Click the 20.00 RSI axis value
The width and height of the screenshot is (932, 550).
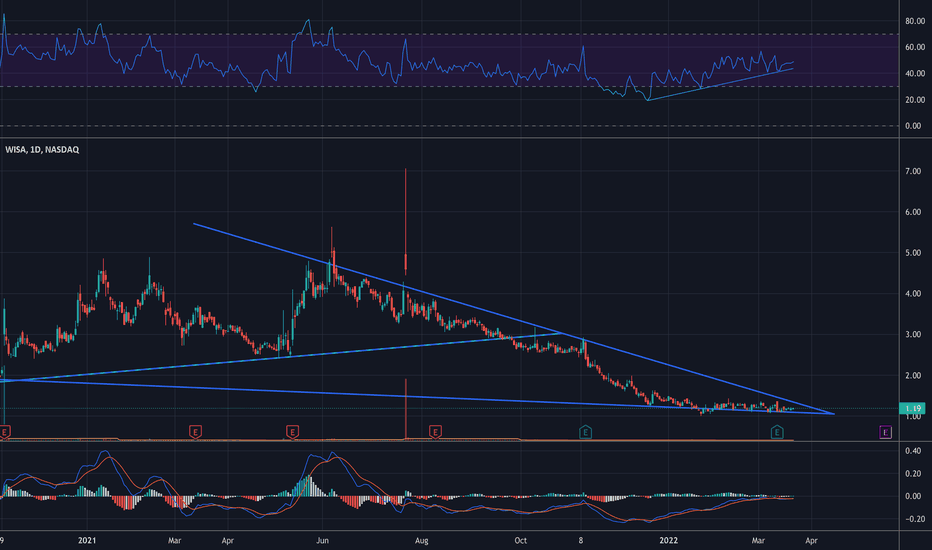(915, 99)
